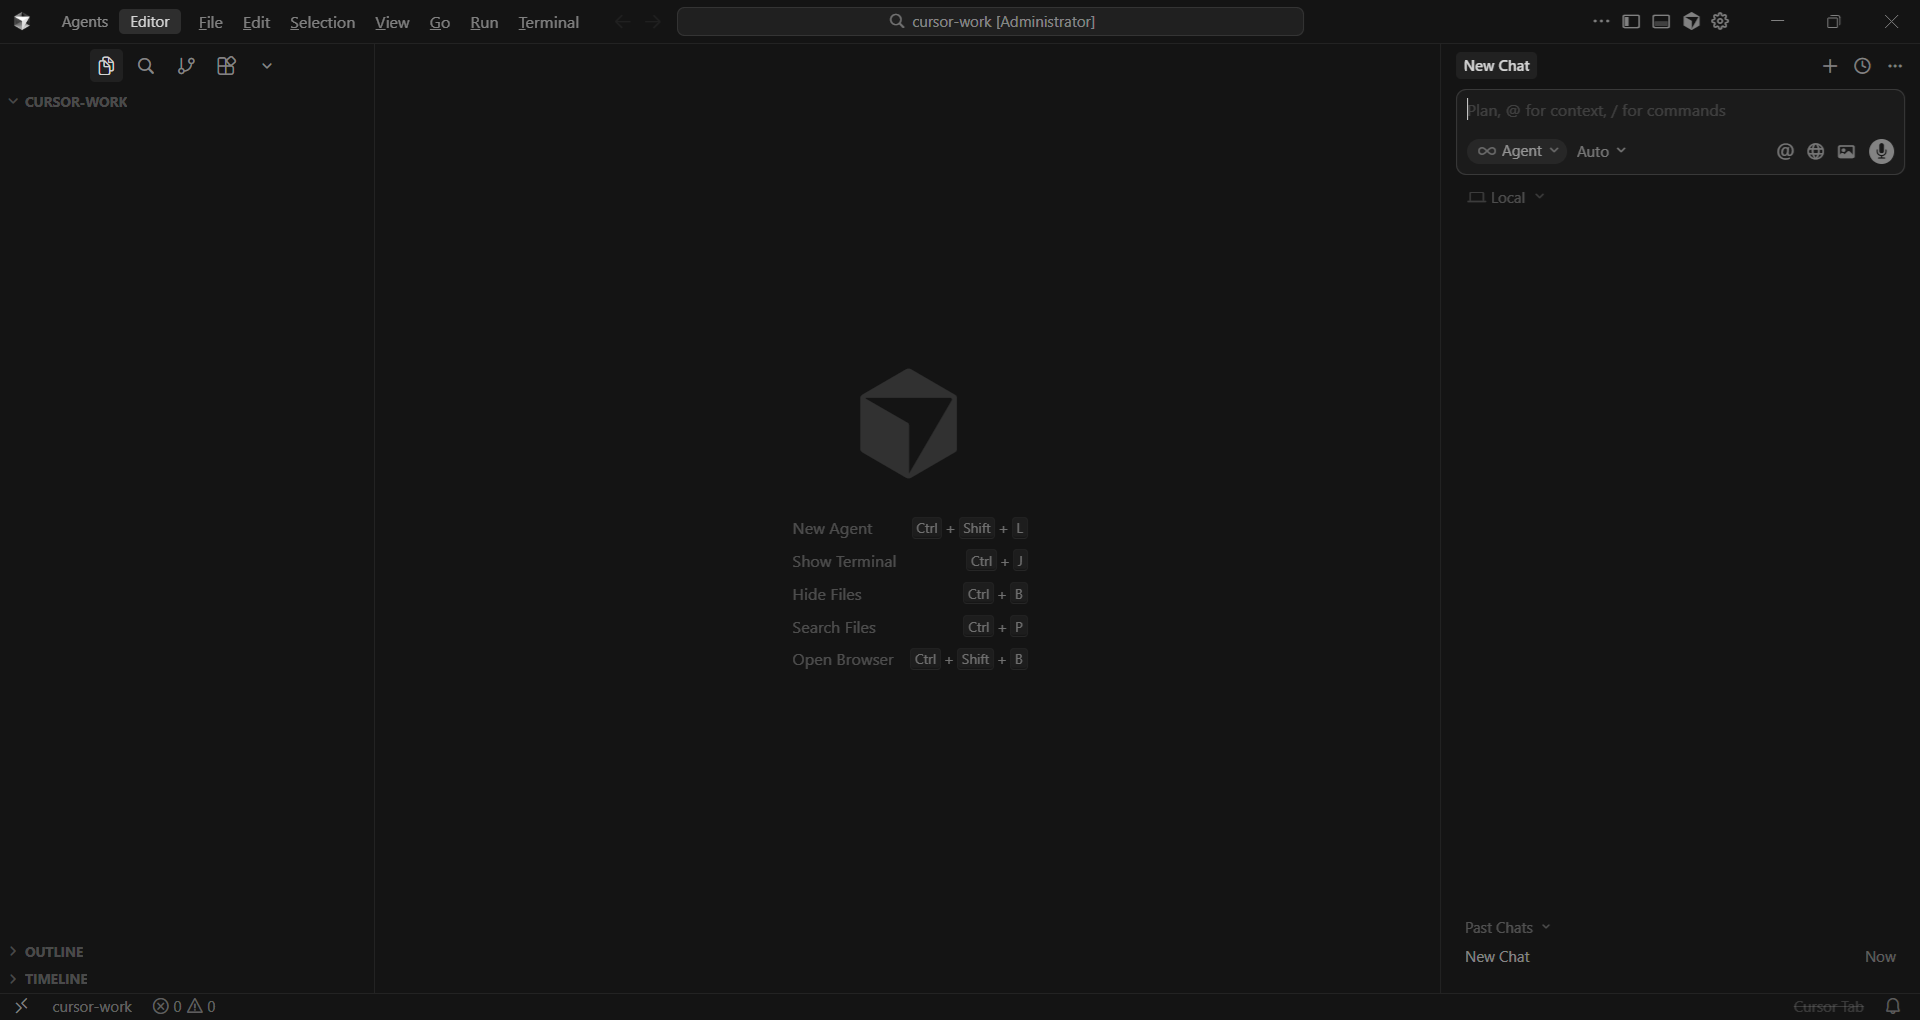
Task: Expand the TIMELINE section
Action: point(56,979)
